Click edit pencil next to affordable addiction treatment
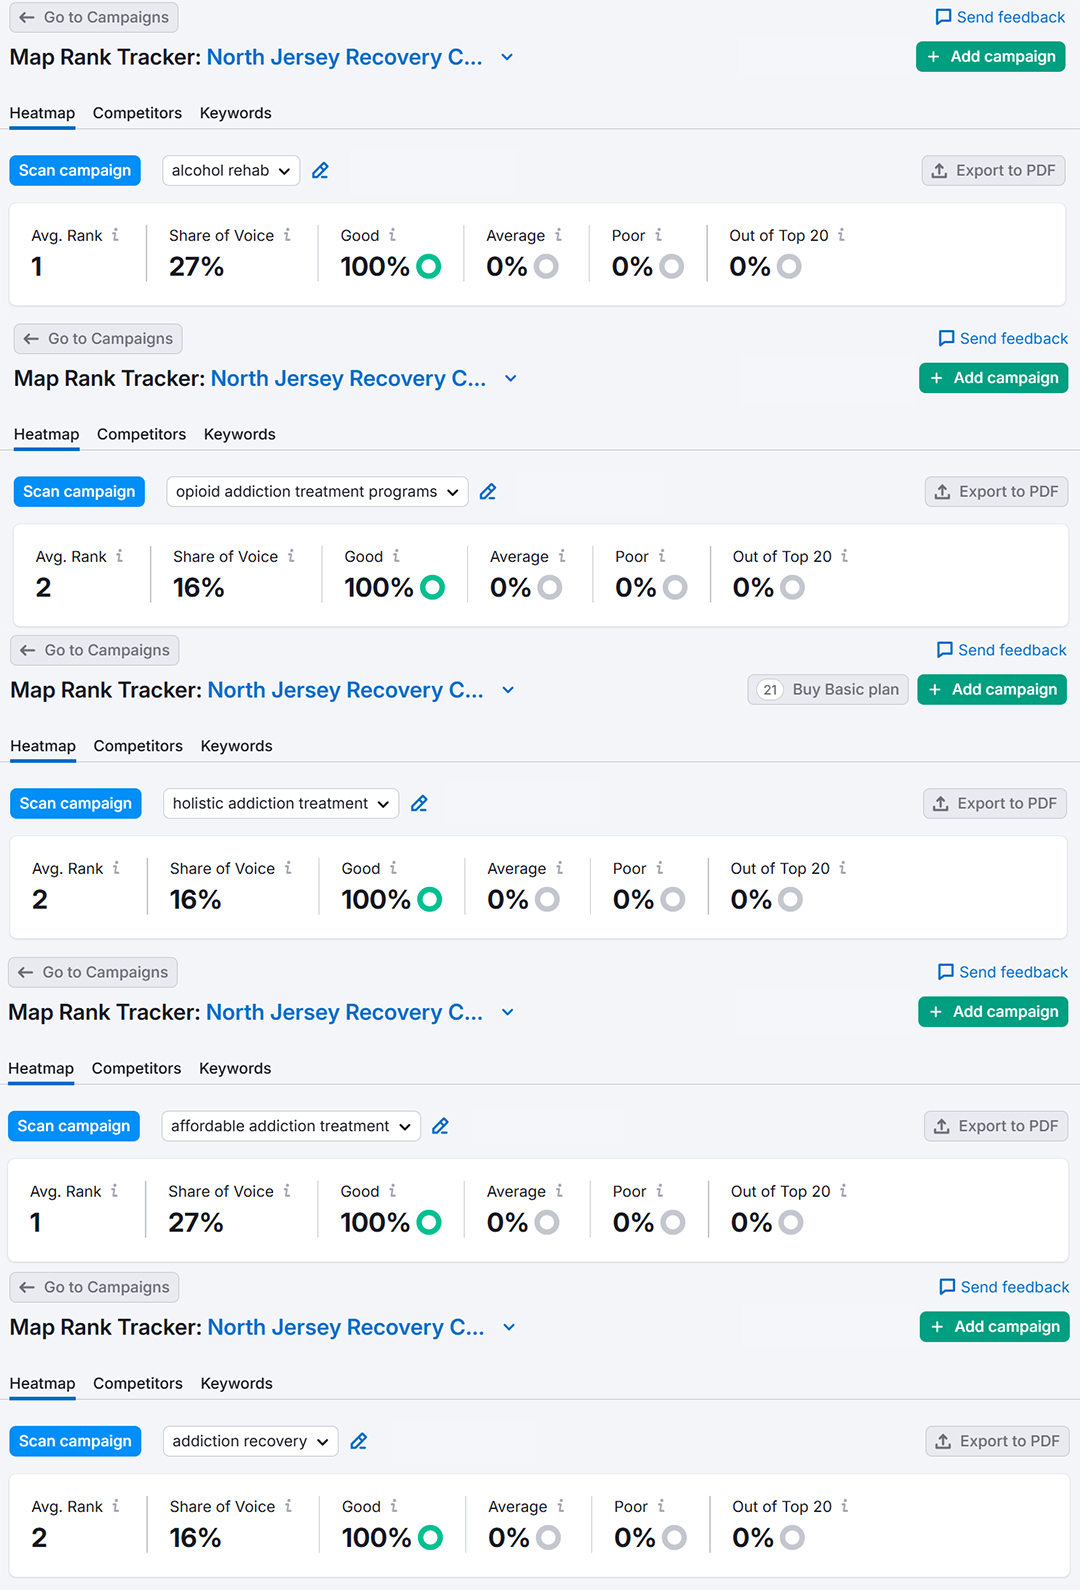Viewport: 1080px width, 1590px height. 440,1126
